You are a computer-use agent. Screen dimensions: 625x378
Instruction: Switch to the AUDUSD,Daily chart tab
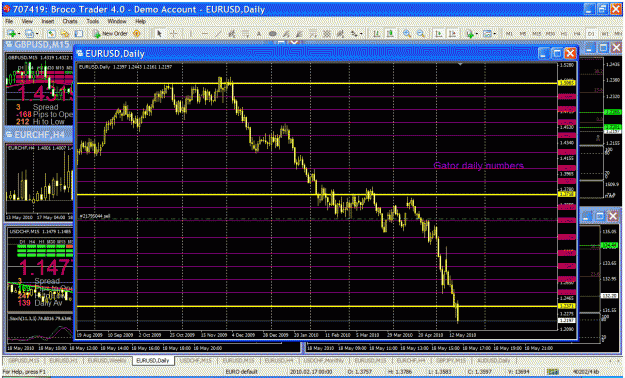coord(493,360)
